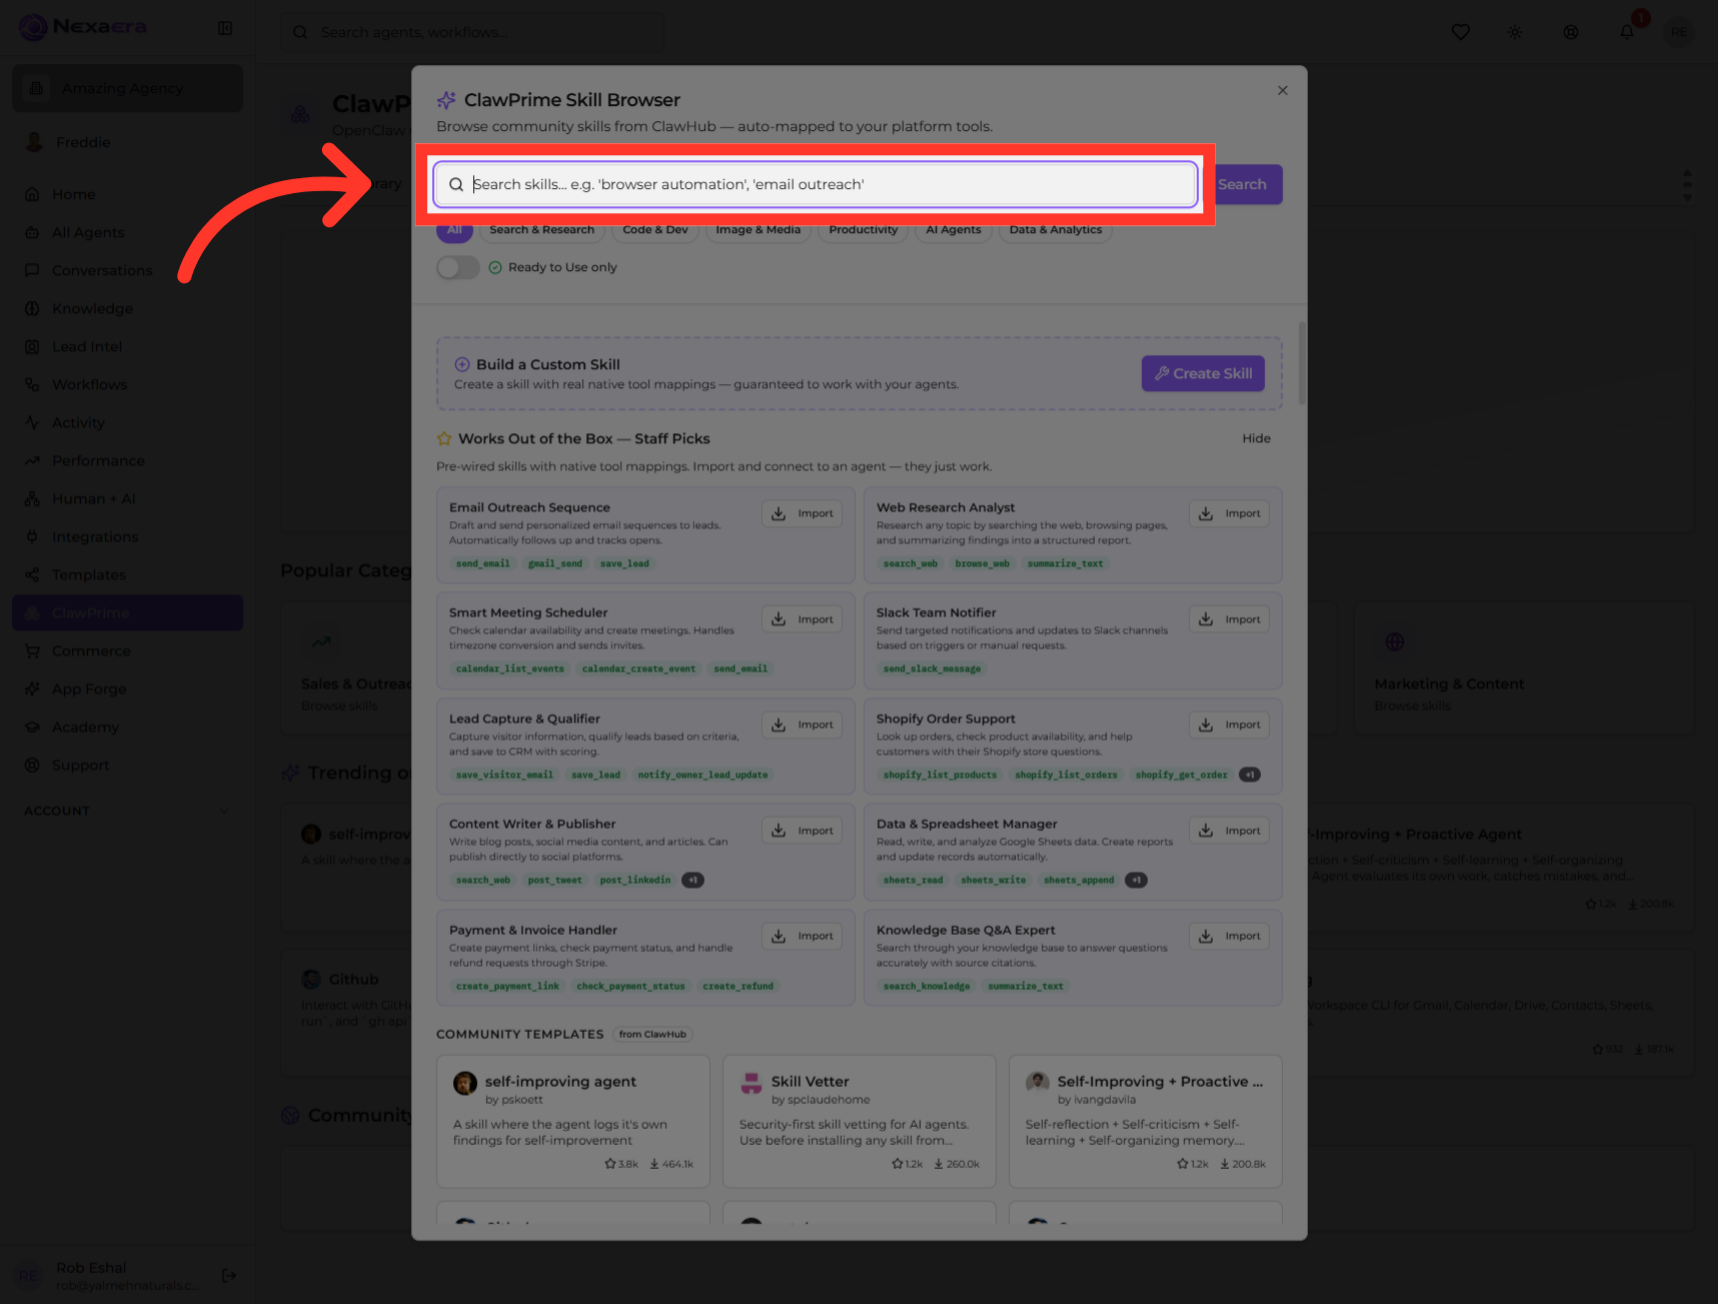Screen dimensions: 1718x1304
Task: Open Workflows in the sidebar
Action: click(x=89, y=385)
